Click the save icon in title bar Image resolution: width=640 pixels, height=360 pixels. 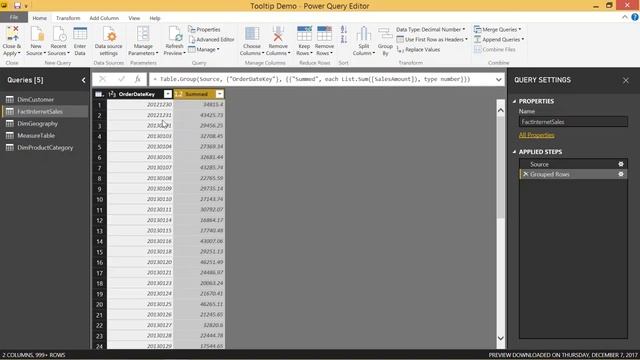click(x=18, y=5)
